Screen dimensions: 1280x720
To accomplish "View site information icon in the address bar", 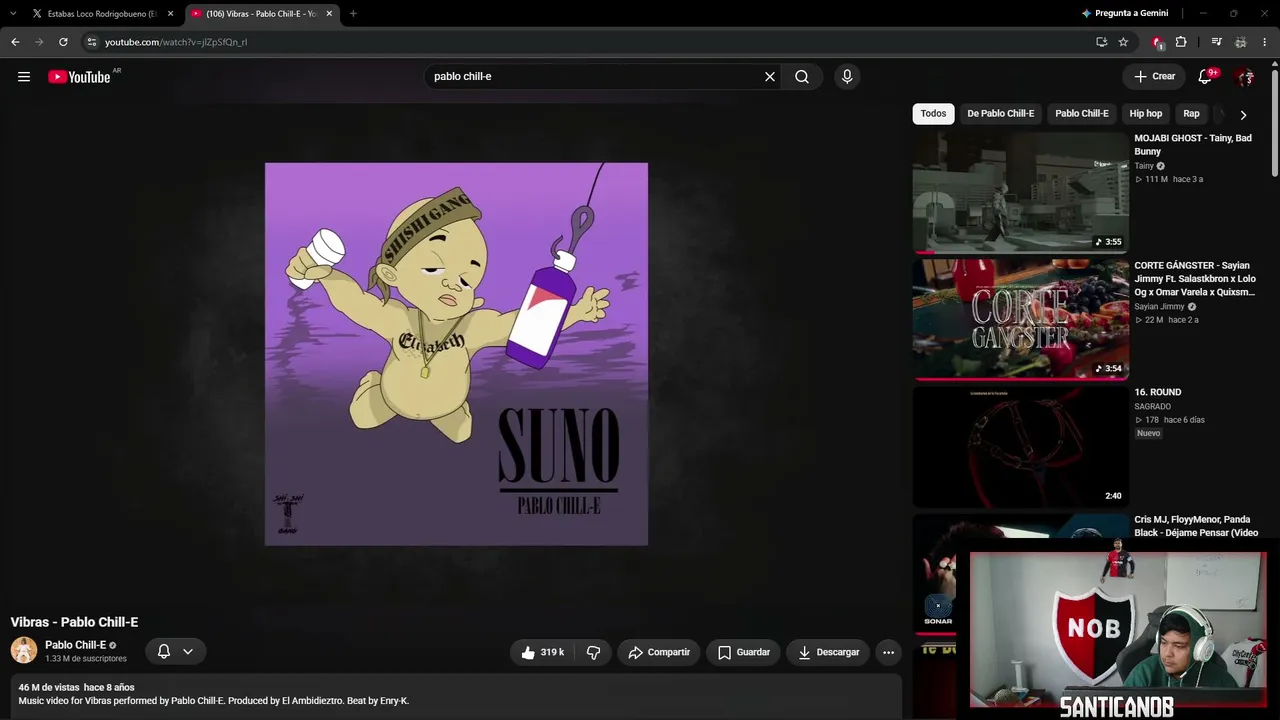I will pyautogui.click(x=91, y=42).
